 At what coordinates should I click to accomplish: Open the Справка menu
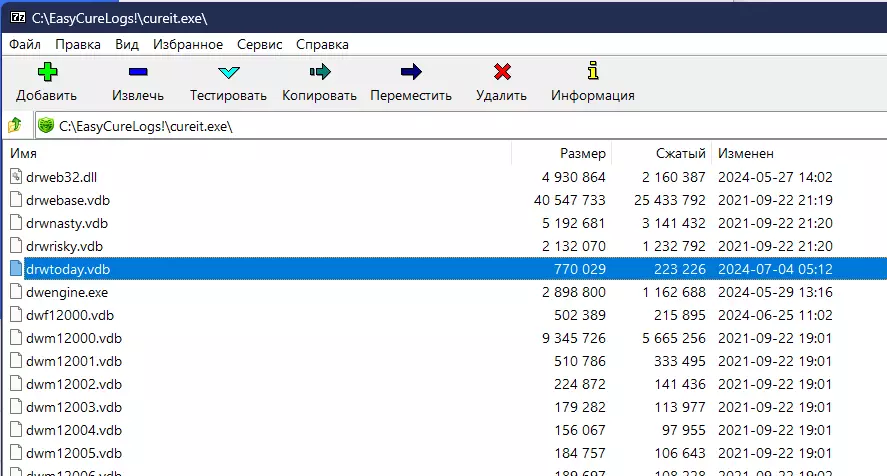(x=322, y=44)
